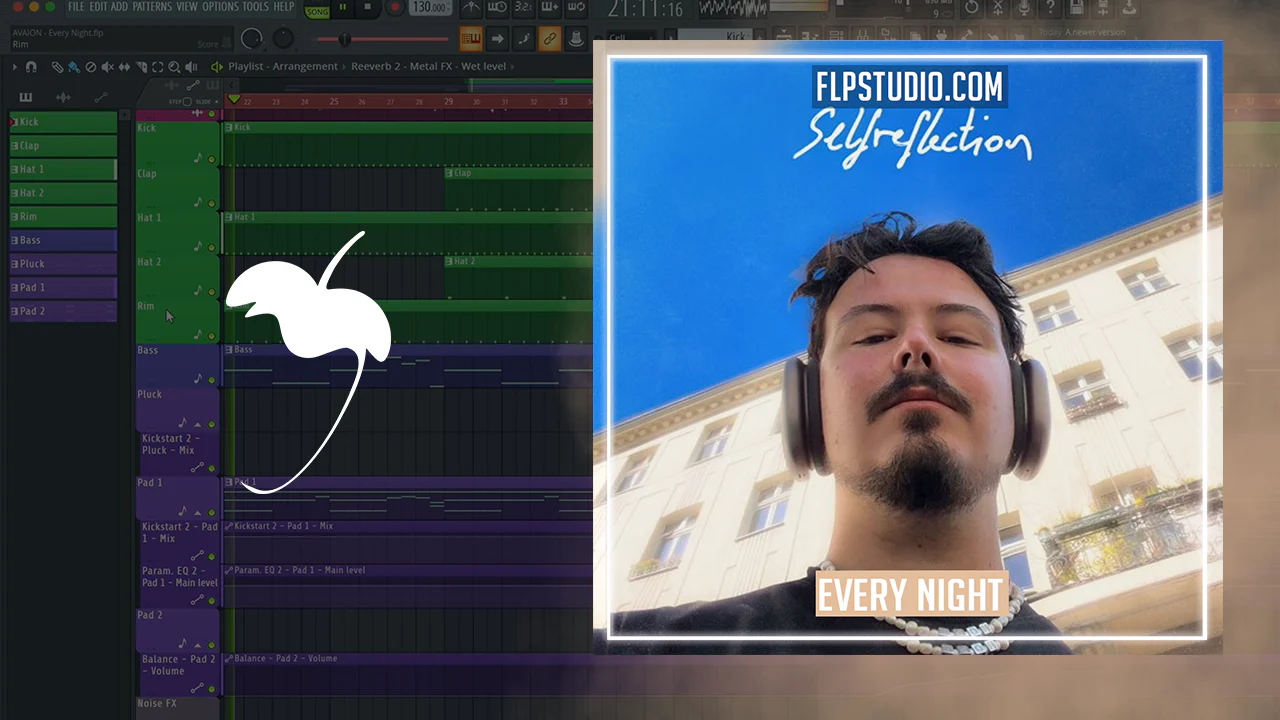Toggle wait for input before recording
Screen dimensions: 1280x720
pos(497,8)
